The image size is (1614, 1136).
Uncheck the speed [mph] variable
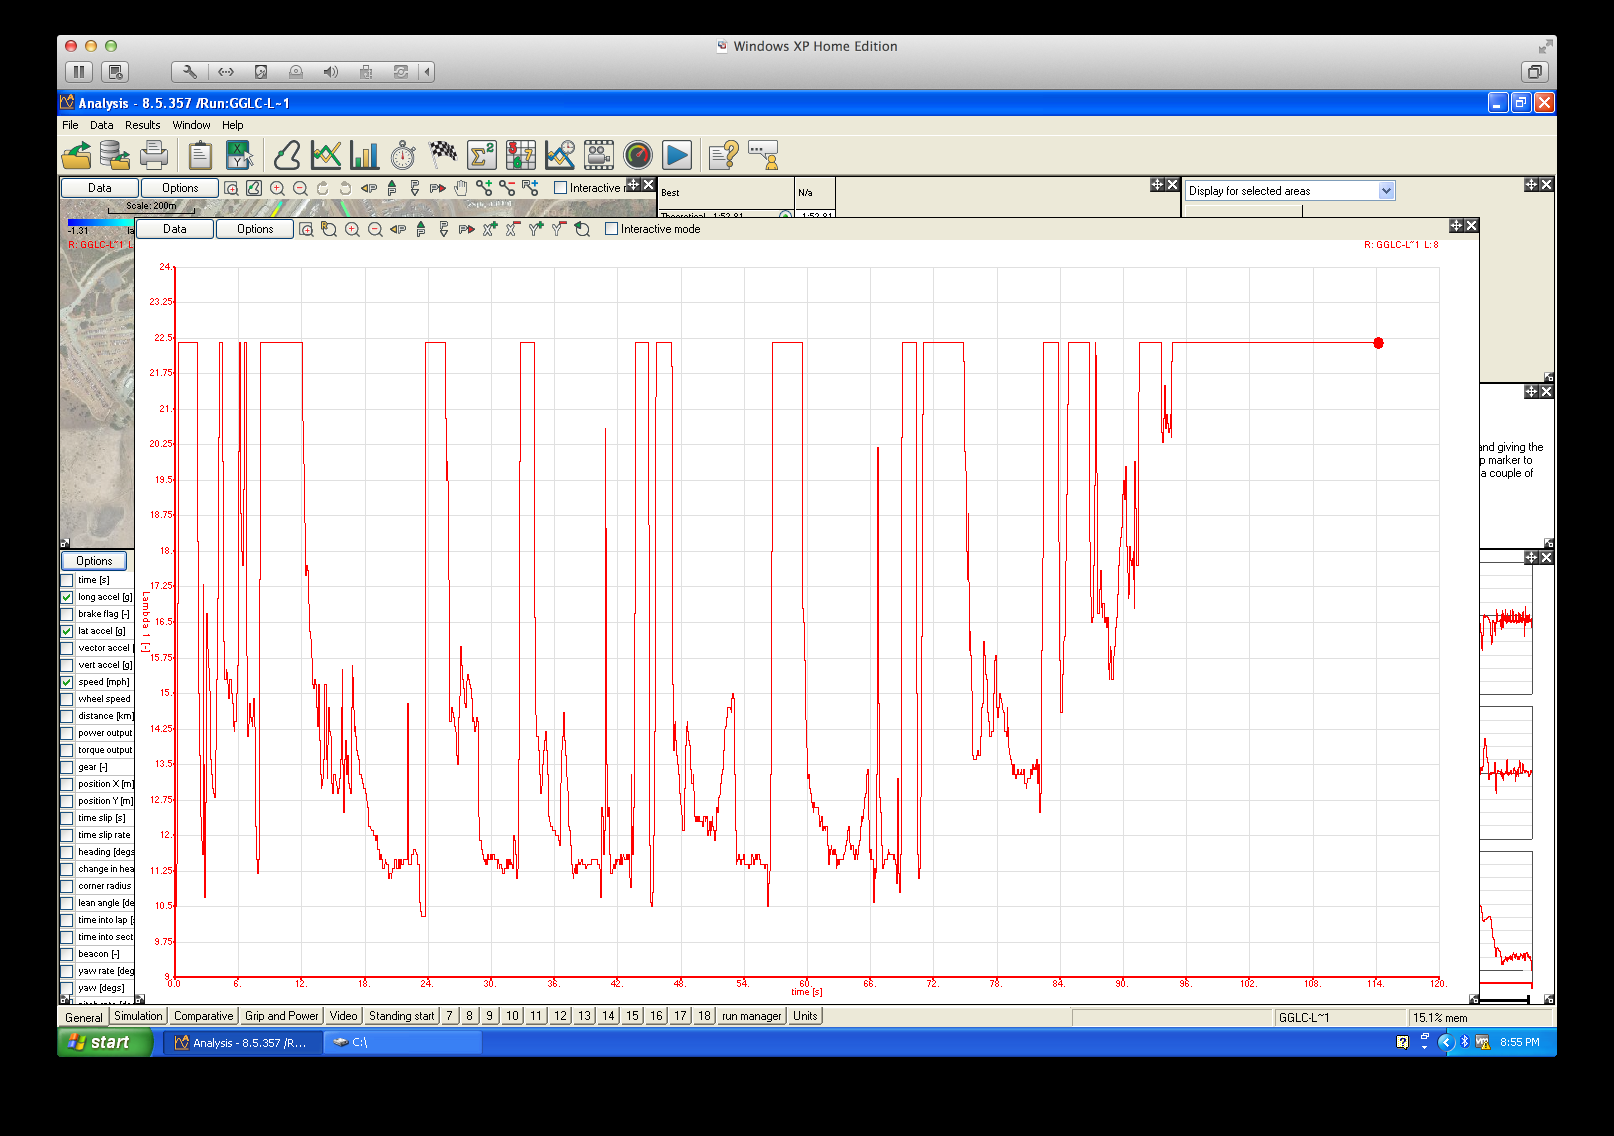[x=67, y=682]
